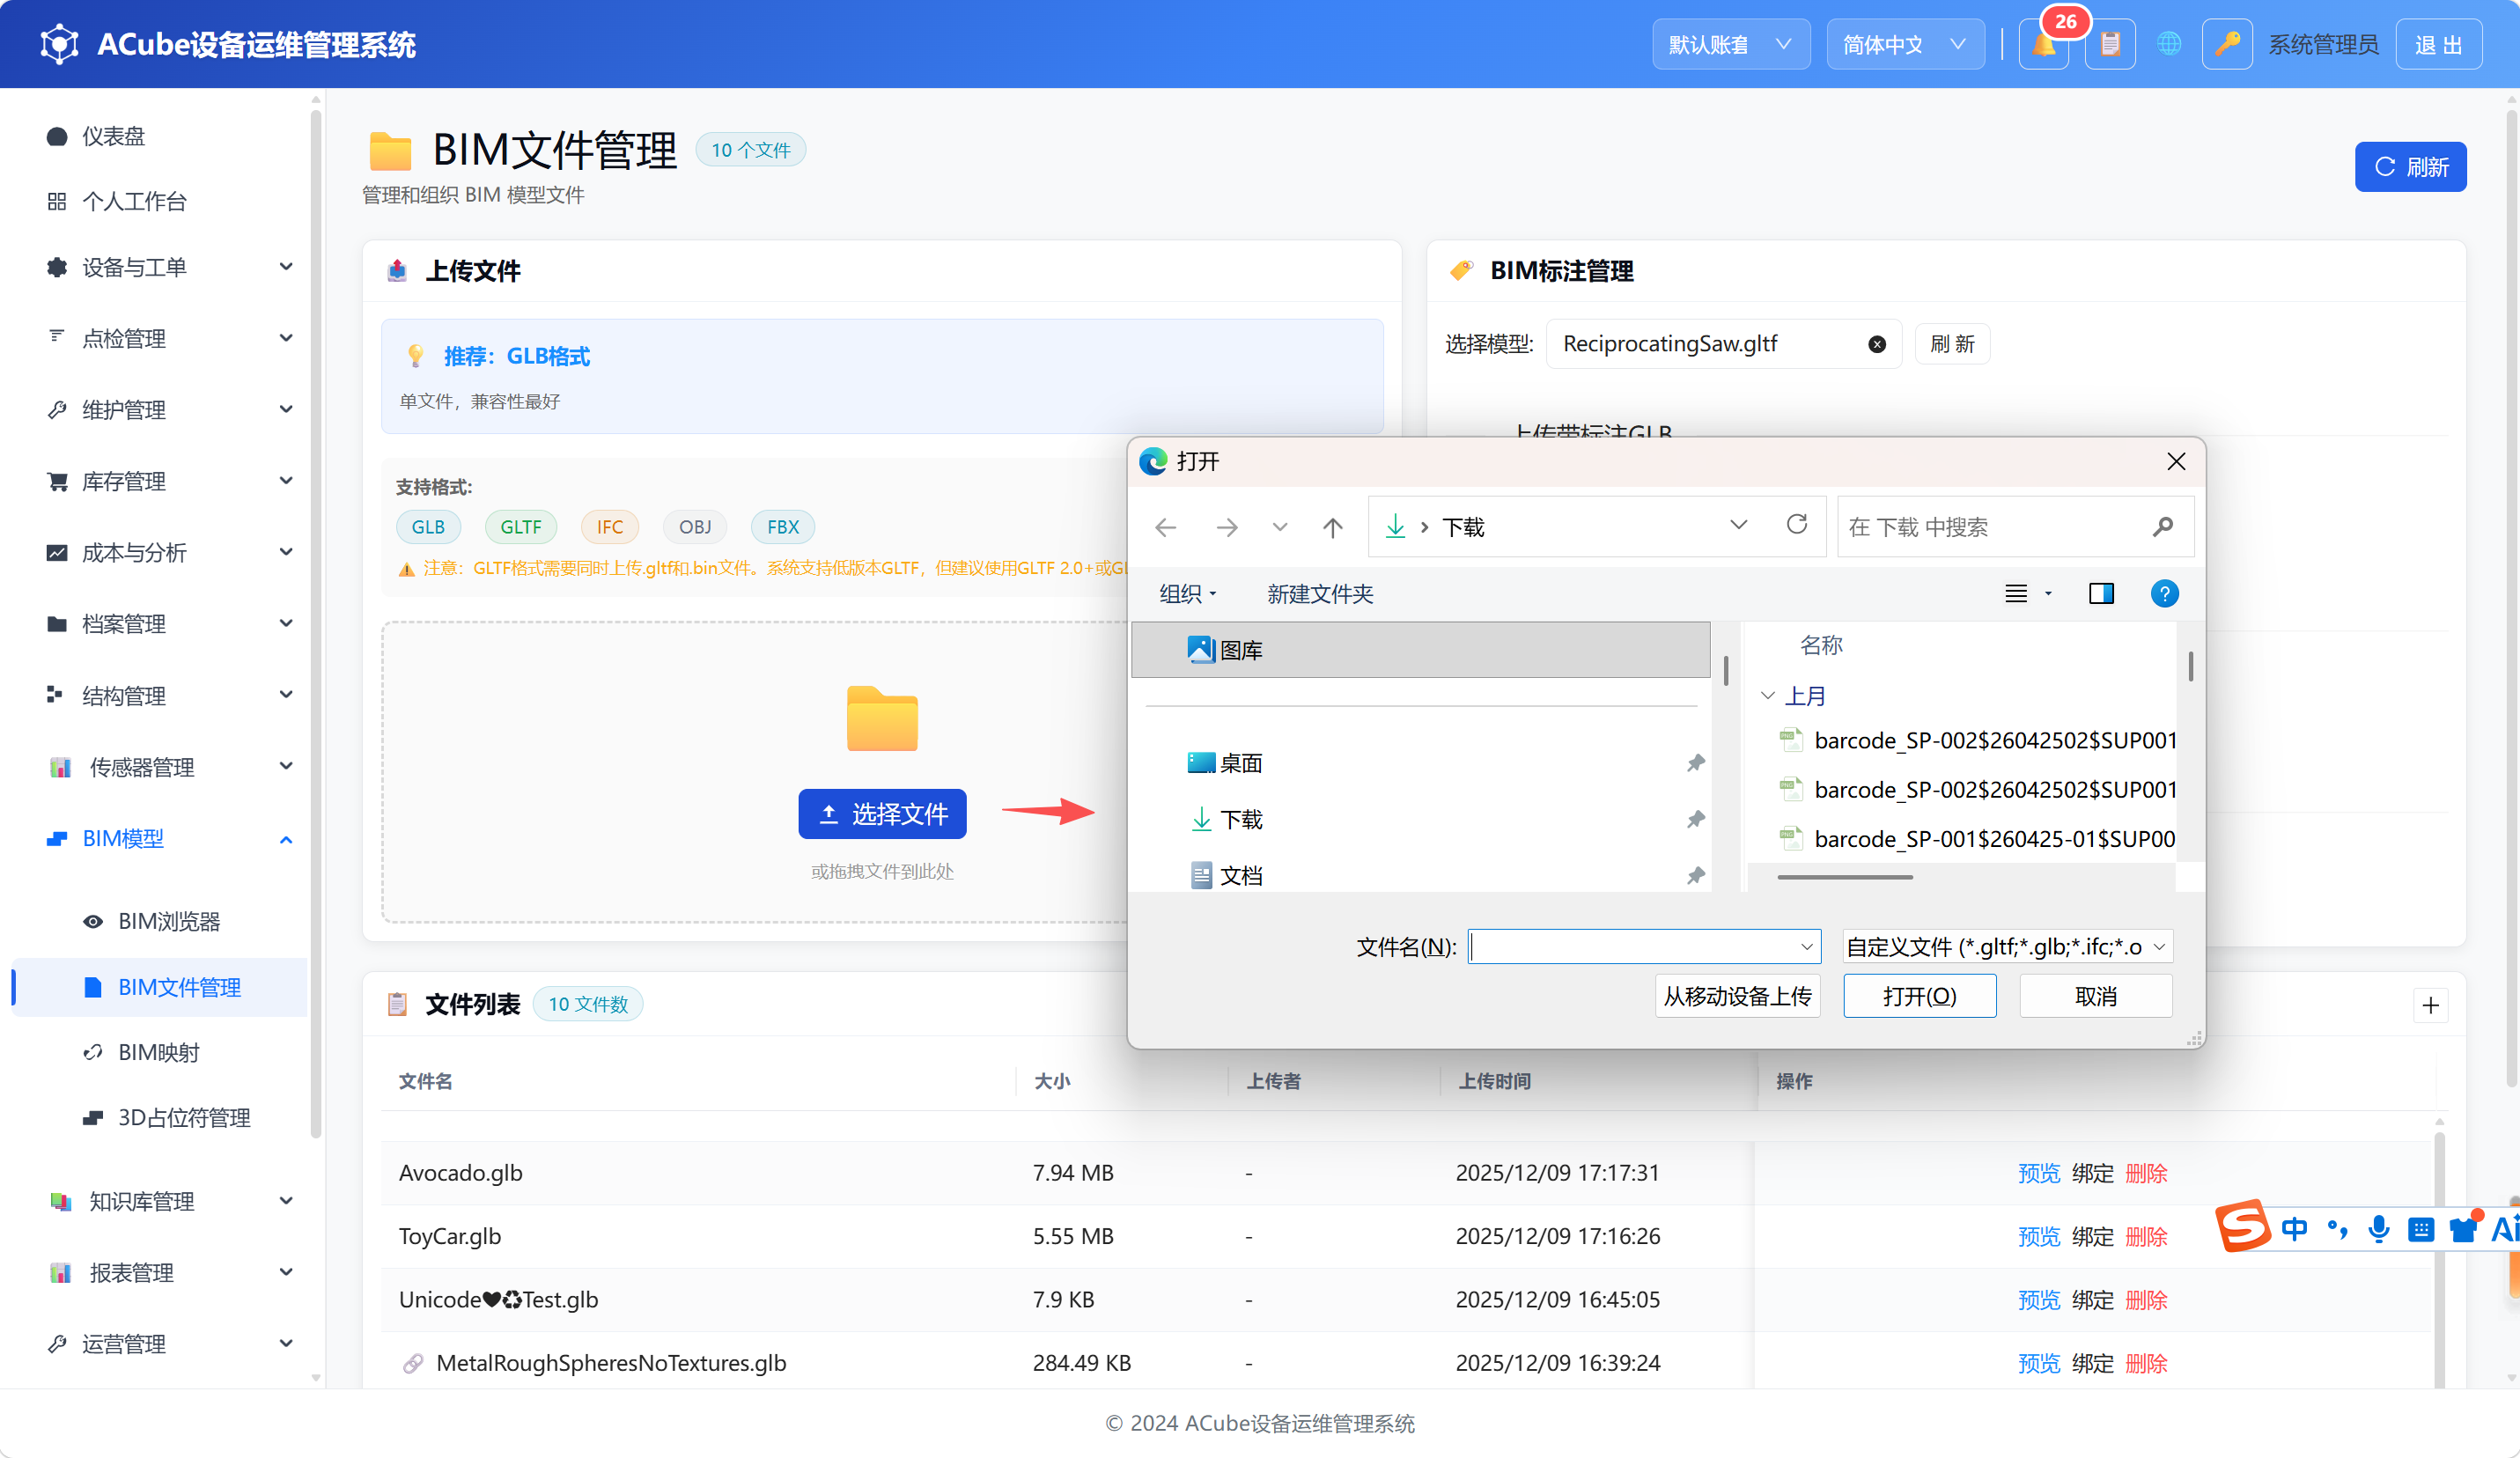
Task: Change view layout icon in dialog
Action: point(2016,594)
